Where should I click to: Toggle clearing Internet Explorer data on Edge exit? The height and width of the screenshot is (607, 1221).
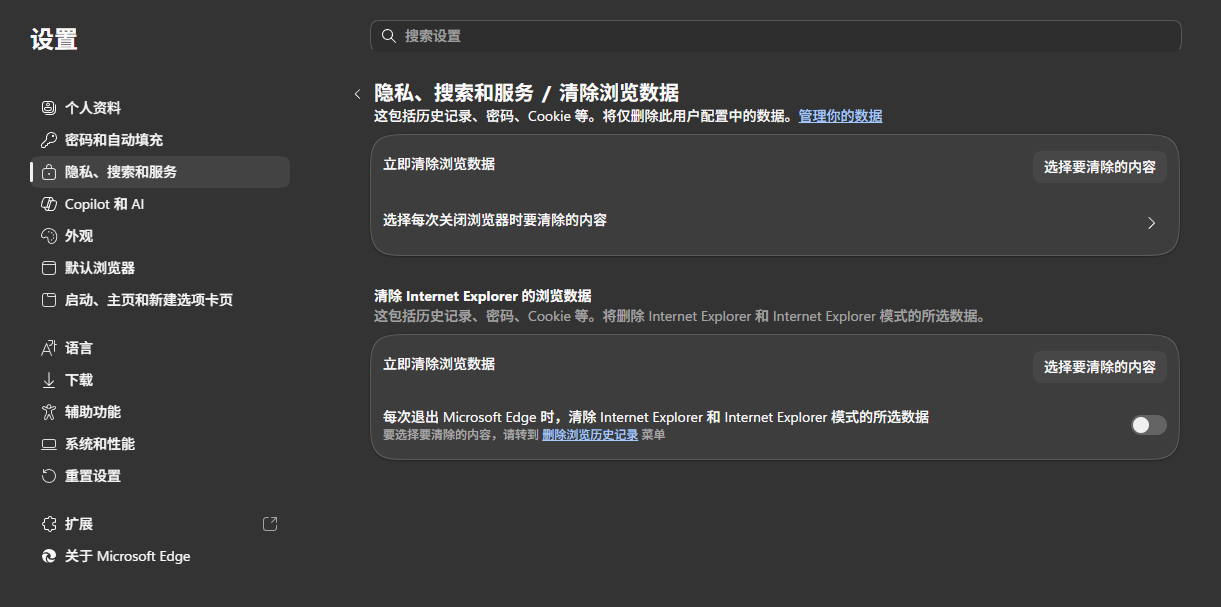(x=1149, y=425)
